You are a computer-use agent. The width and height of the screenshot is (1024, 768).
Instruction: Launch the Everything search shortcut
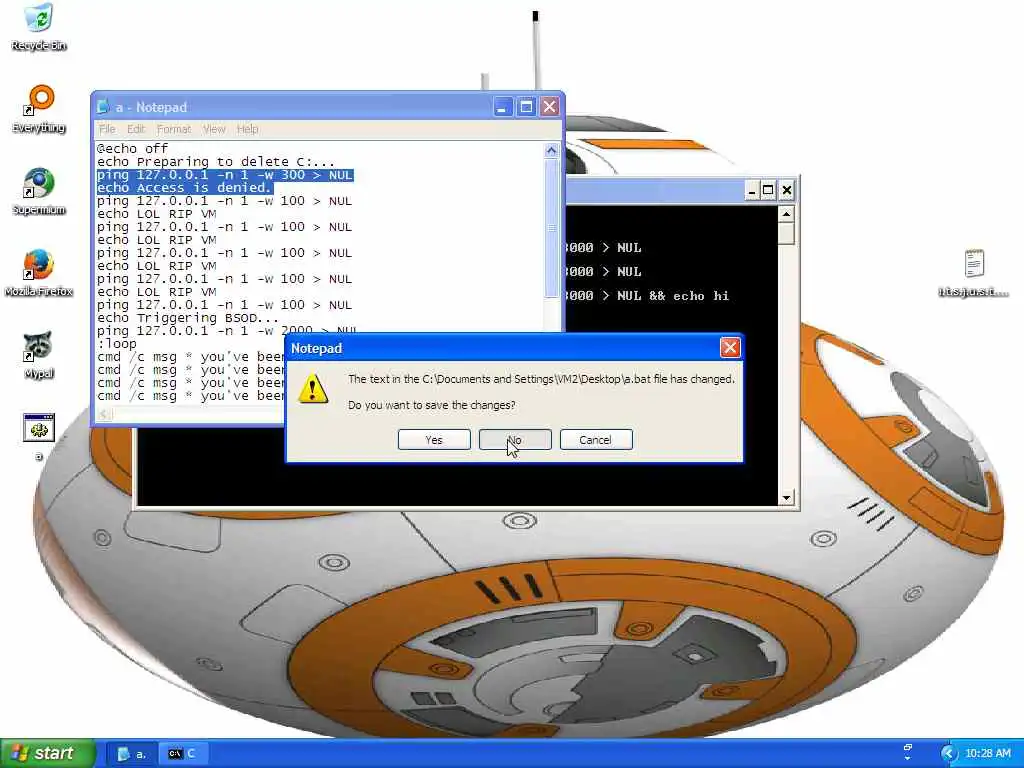39,109
